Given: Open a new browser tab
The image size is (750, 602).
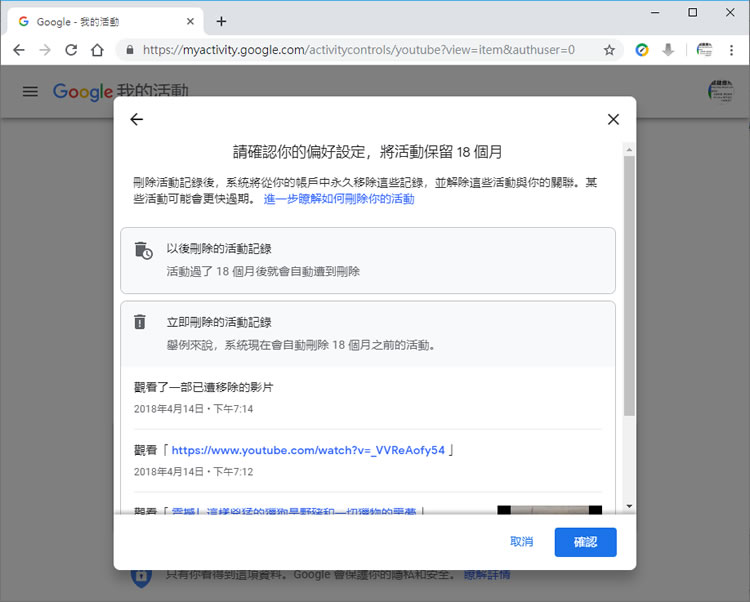Looking at the screenshot, I should [221, 21].
